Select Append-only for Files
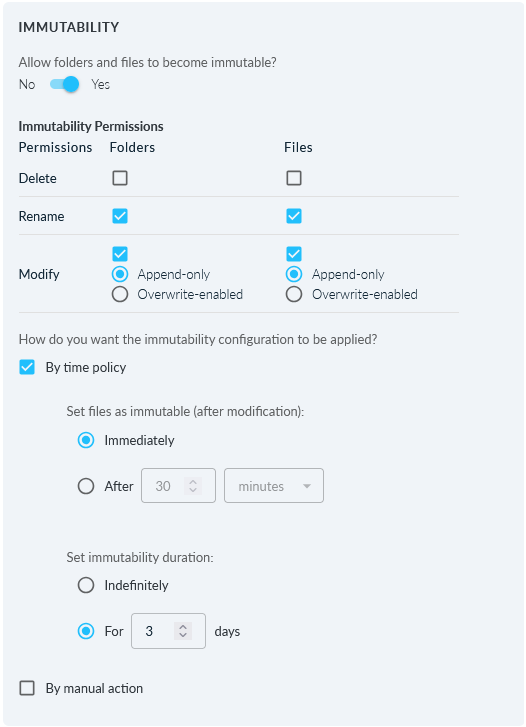Screen dimensions: 526x727 (294, 274)
